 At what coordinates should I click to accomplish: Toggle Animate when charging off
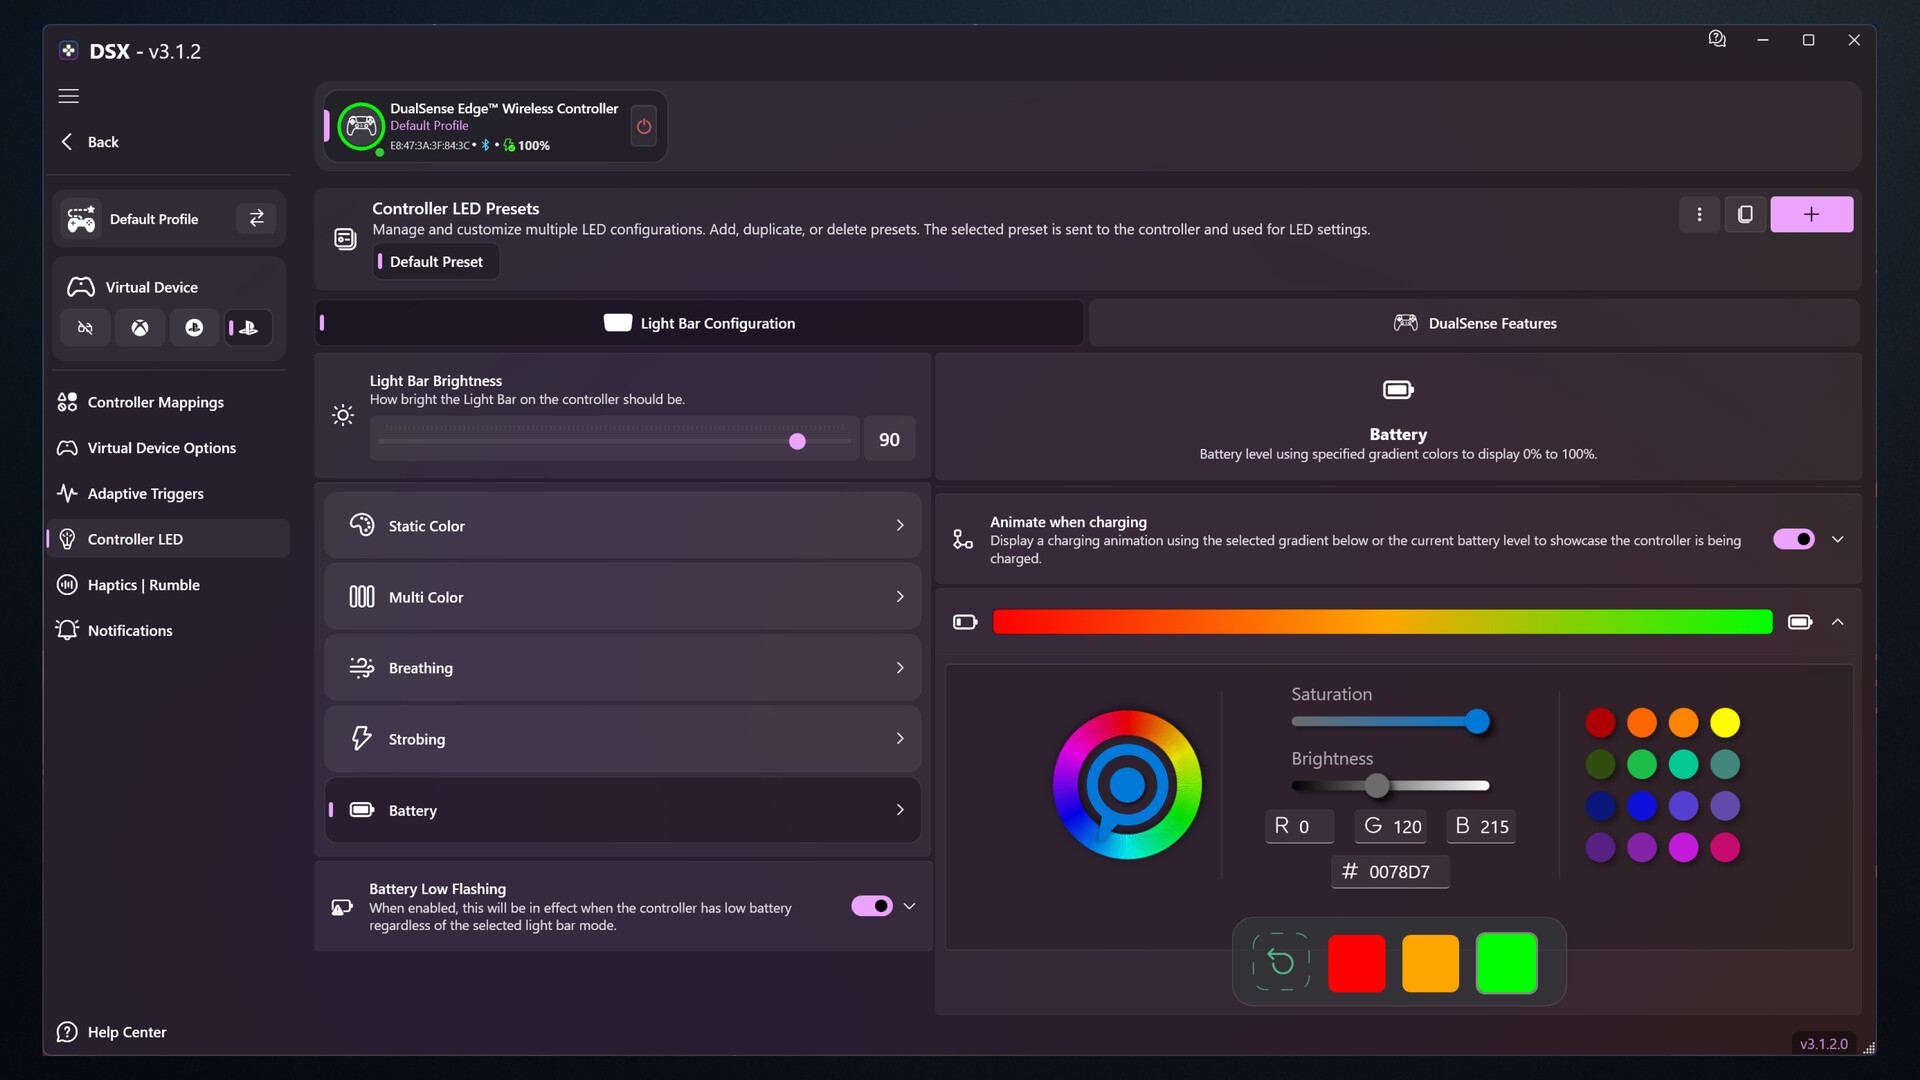[1795, 539]
